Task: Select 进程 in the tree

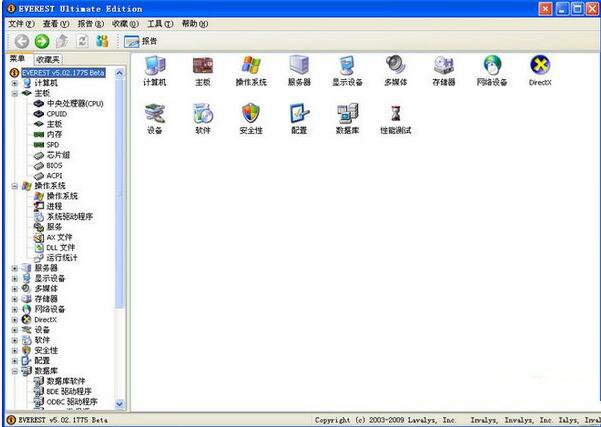Action: [x=54, y=207]
